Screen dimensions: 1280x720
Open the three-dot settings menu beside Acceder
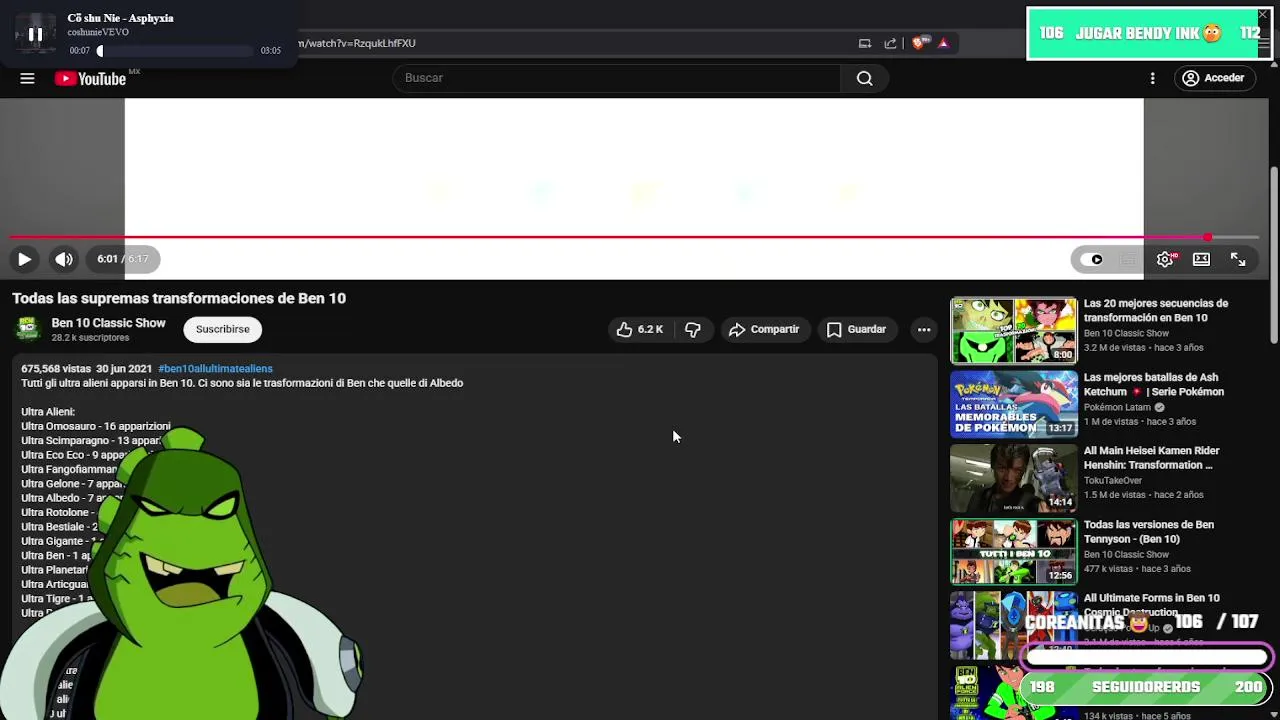coord(1152,78)
